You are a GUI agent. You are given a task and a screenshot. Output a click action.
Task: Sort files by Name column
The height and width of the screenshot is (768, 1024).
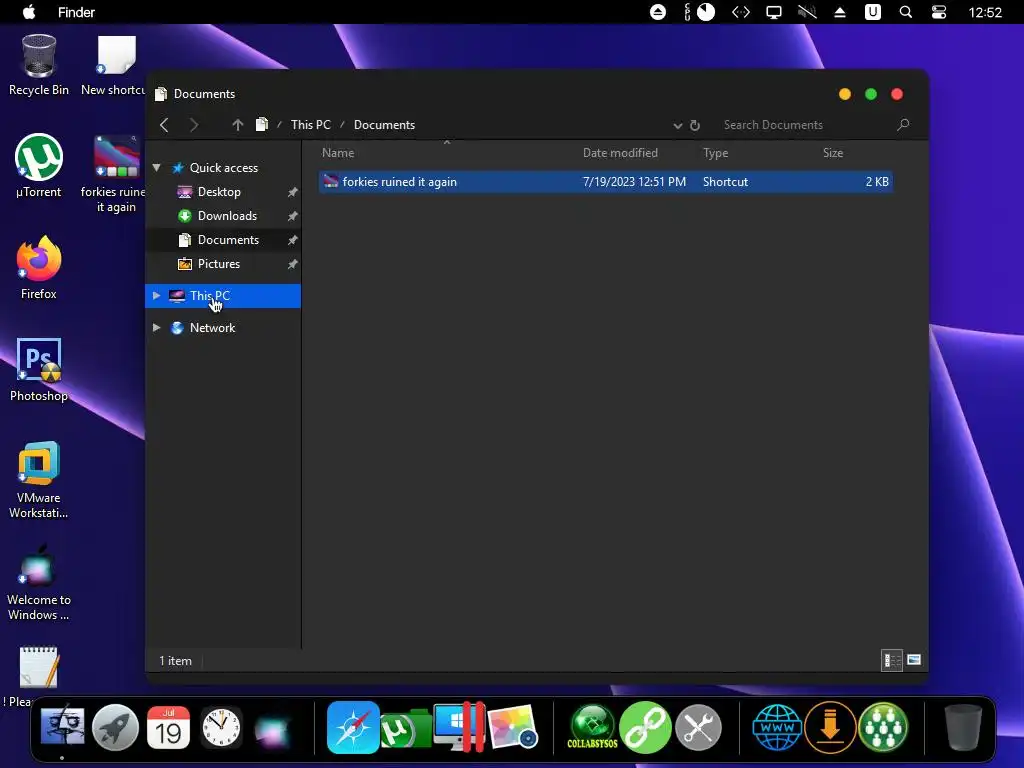[338, 153]
